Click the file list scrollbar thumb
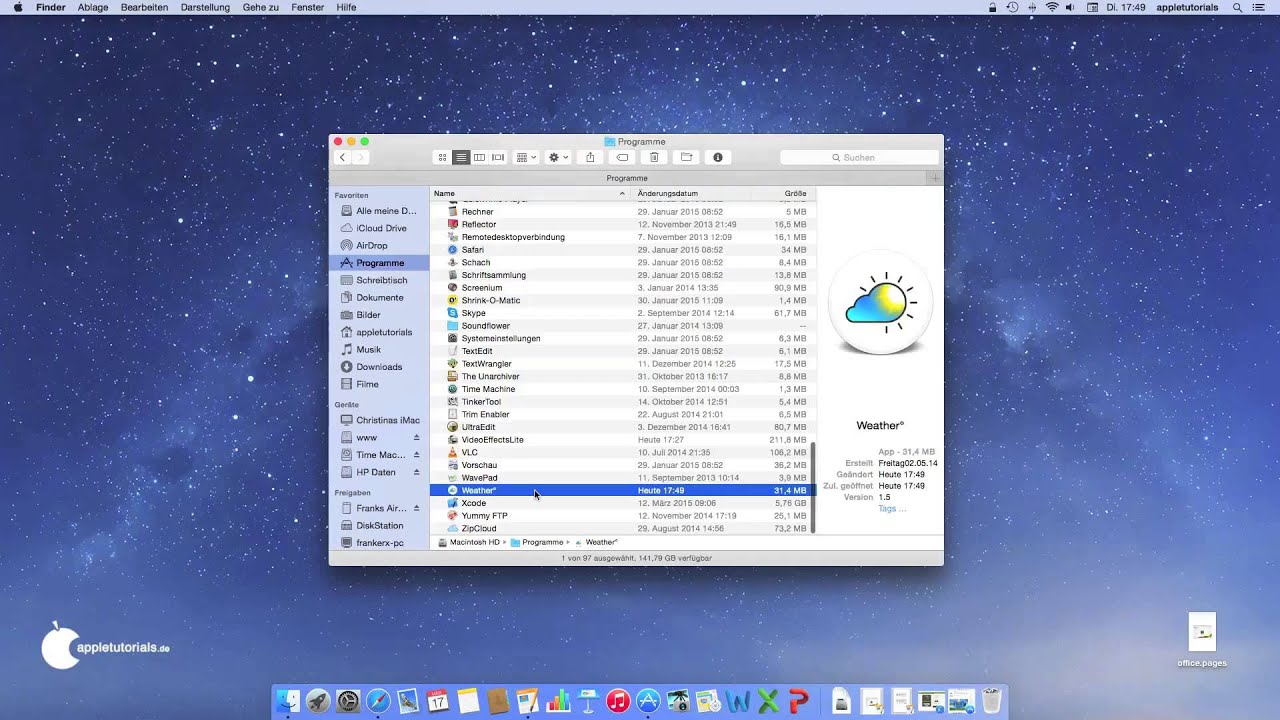 (813, 487)
